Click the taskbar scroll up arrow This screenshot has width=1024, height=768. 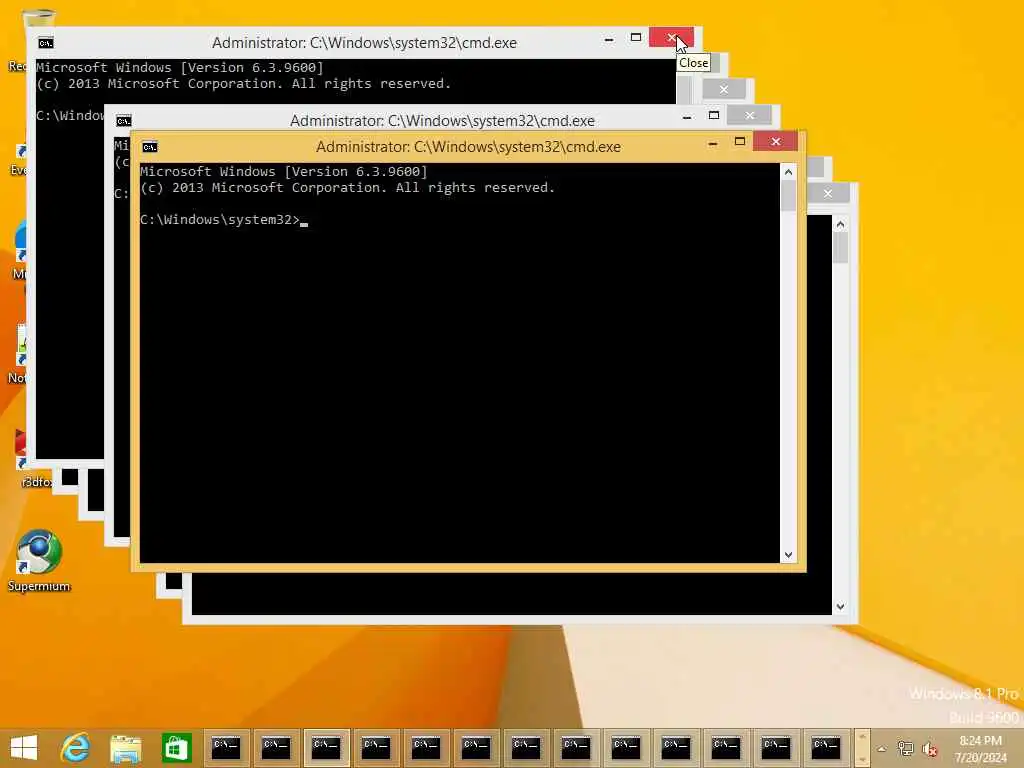[x=862, y=737]
